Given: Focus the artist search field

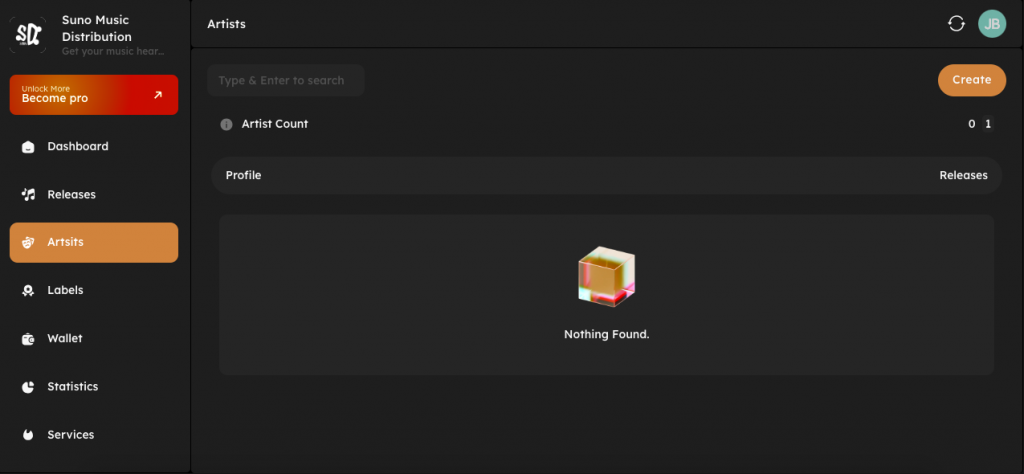Looking at the screenshot, I should (286, 81).
